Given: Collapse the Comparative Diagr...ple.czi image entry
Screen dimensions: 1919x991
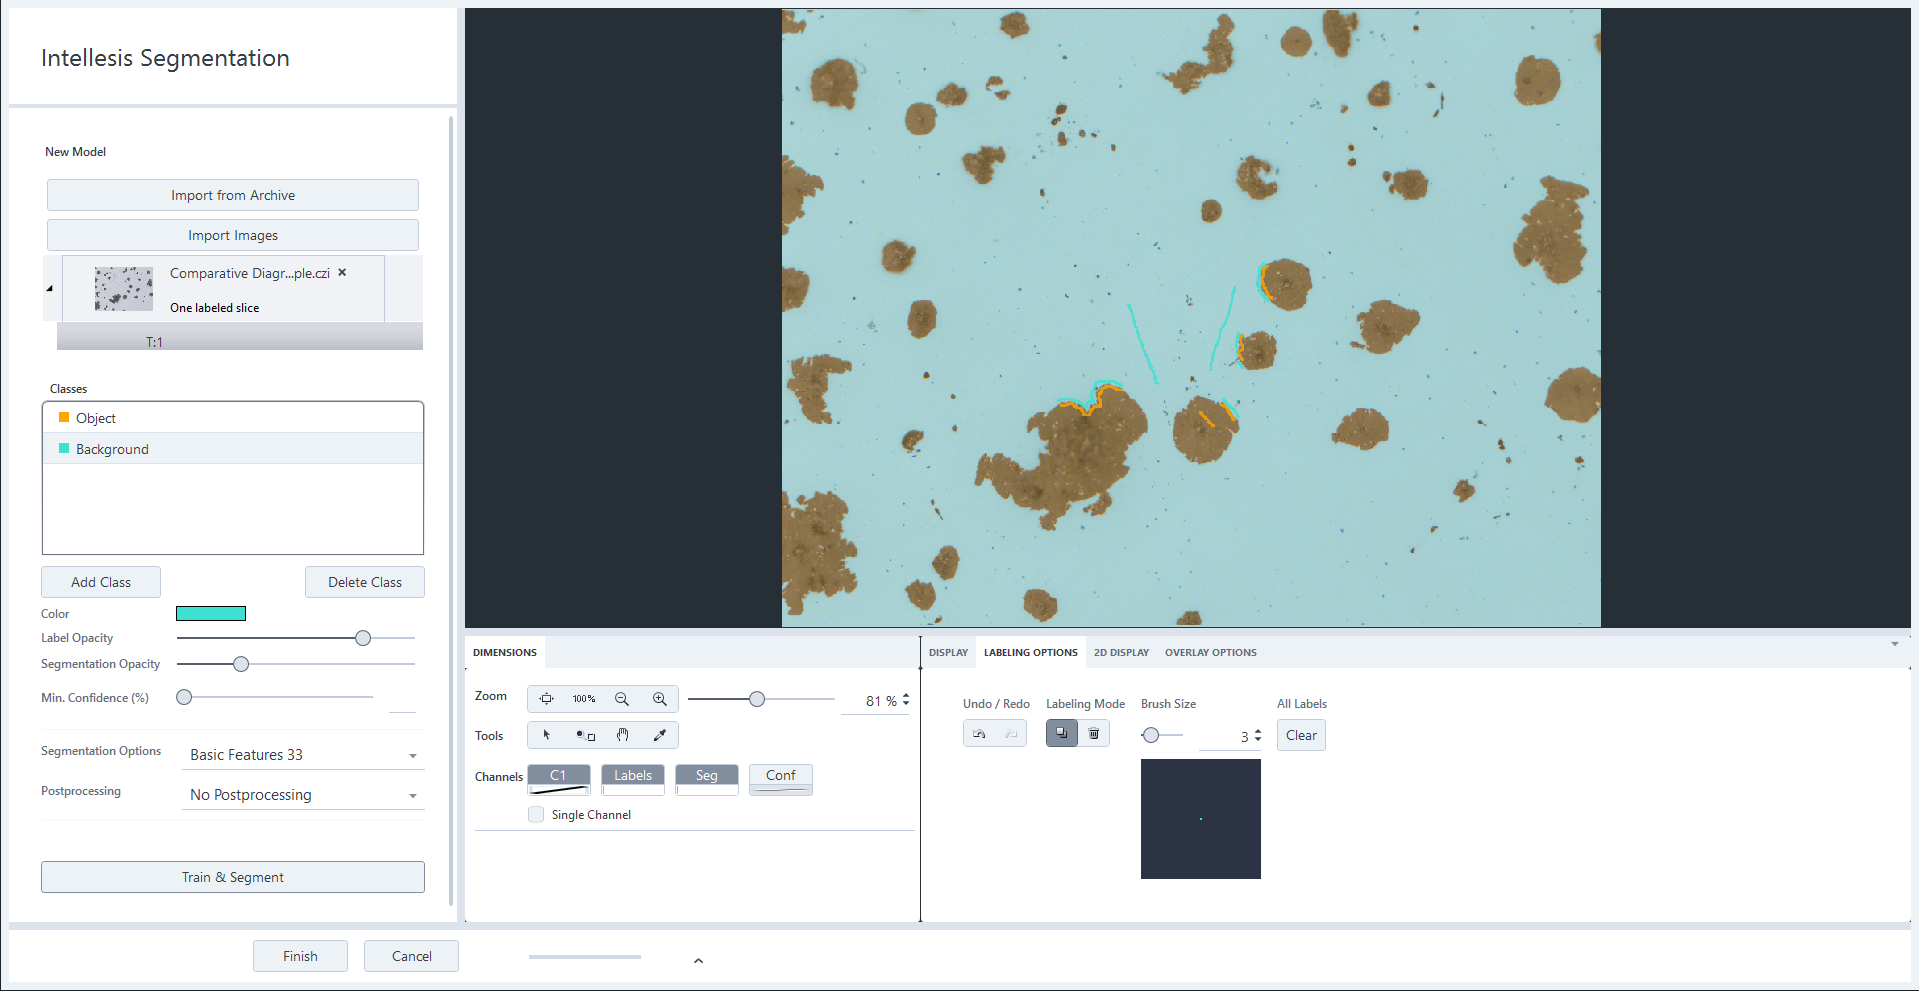Looking at the screenshot, I should pos(49,288).
